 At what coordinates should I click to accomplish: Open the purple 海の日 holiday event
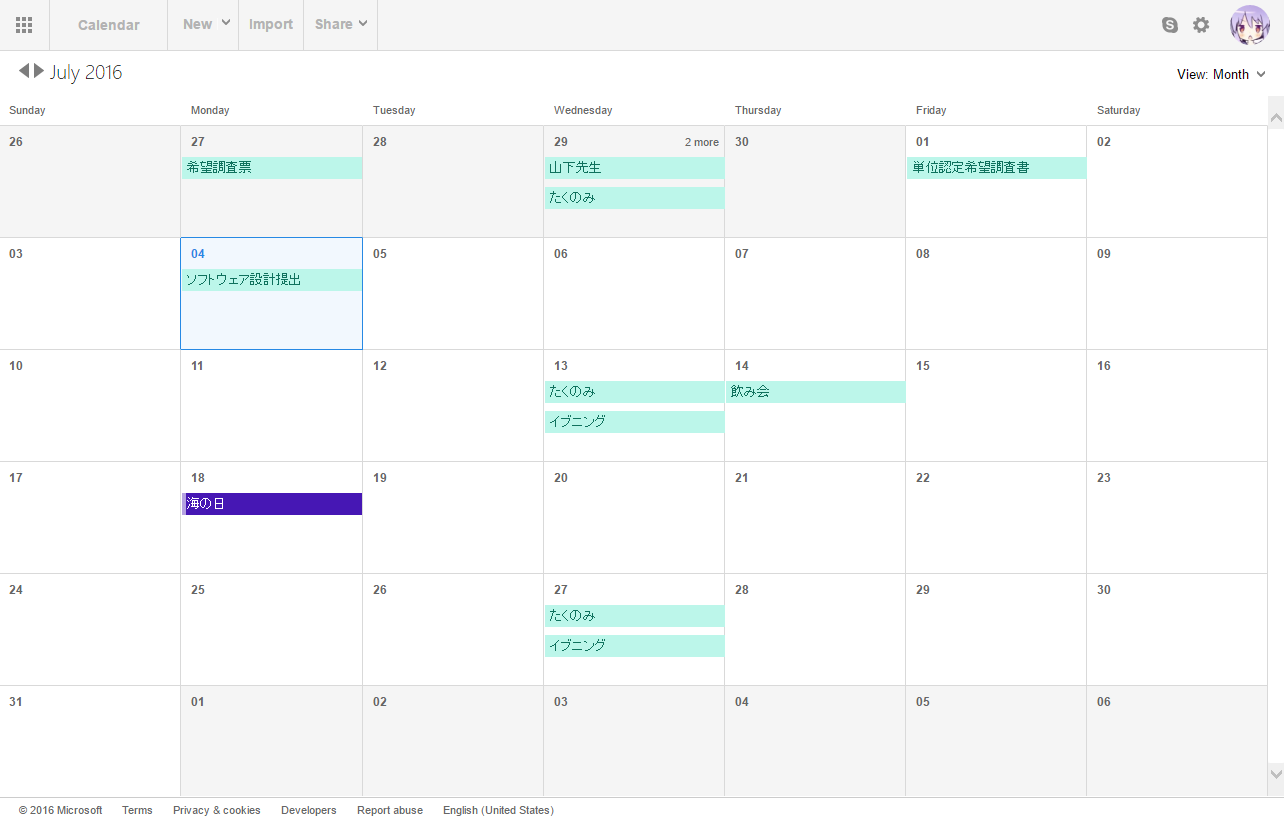pyautogui.click(x=272, y=504)
